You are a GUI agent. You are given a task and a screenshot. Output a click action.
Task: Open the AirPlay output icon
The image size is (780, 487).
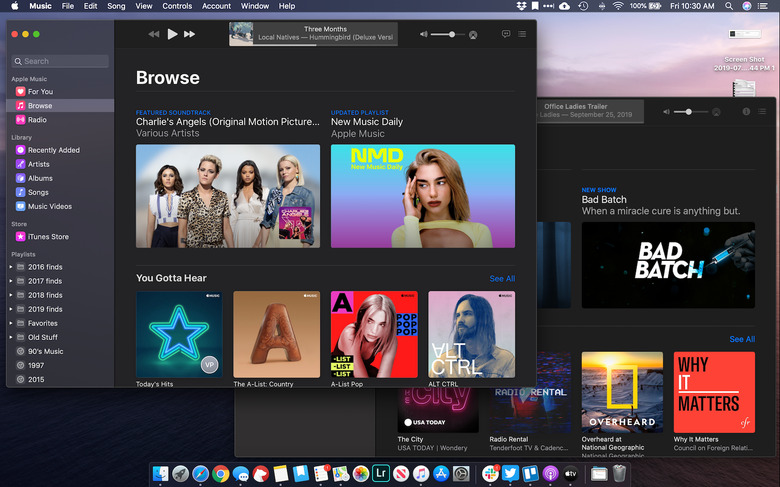pos(473,34)
